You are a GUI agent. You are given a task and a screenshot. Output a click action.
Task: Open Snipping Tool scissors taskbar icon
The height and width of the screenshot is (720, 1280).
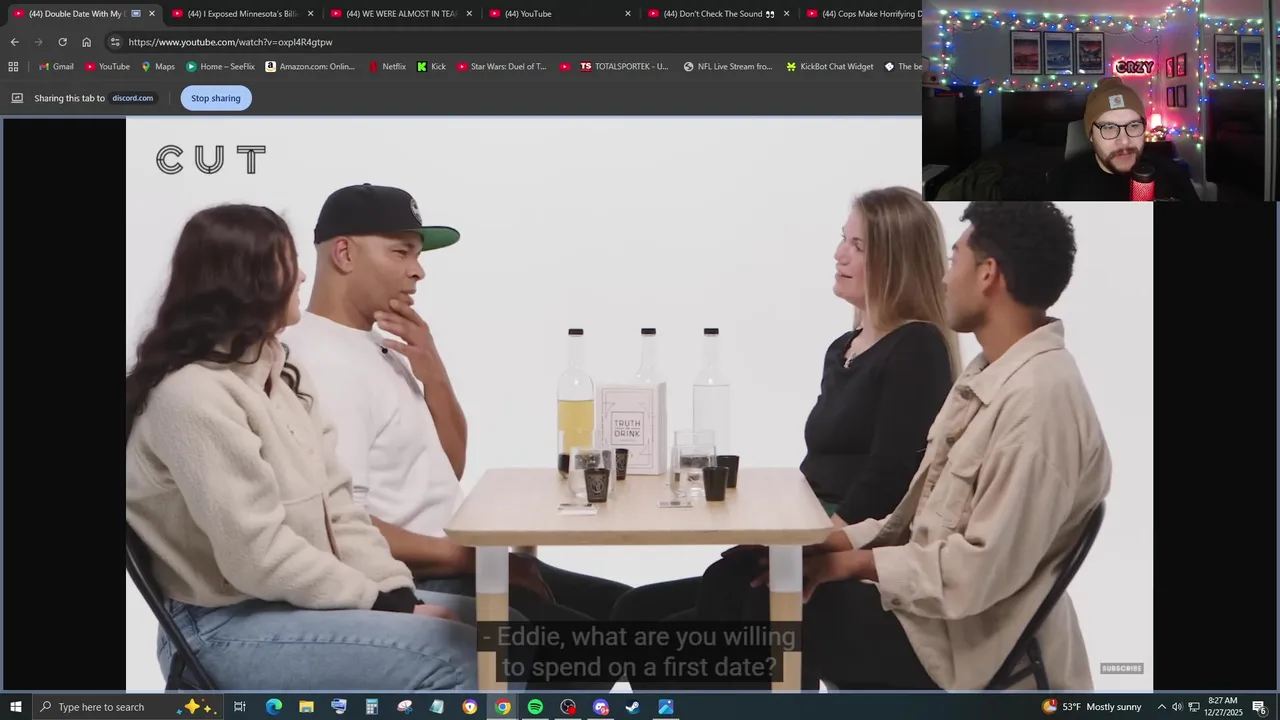click(404, 707)
